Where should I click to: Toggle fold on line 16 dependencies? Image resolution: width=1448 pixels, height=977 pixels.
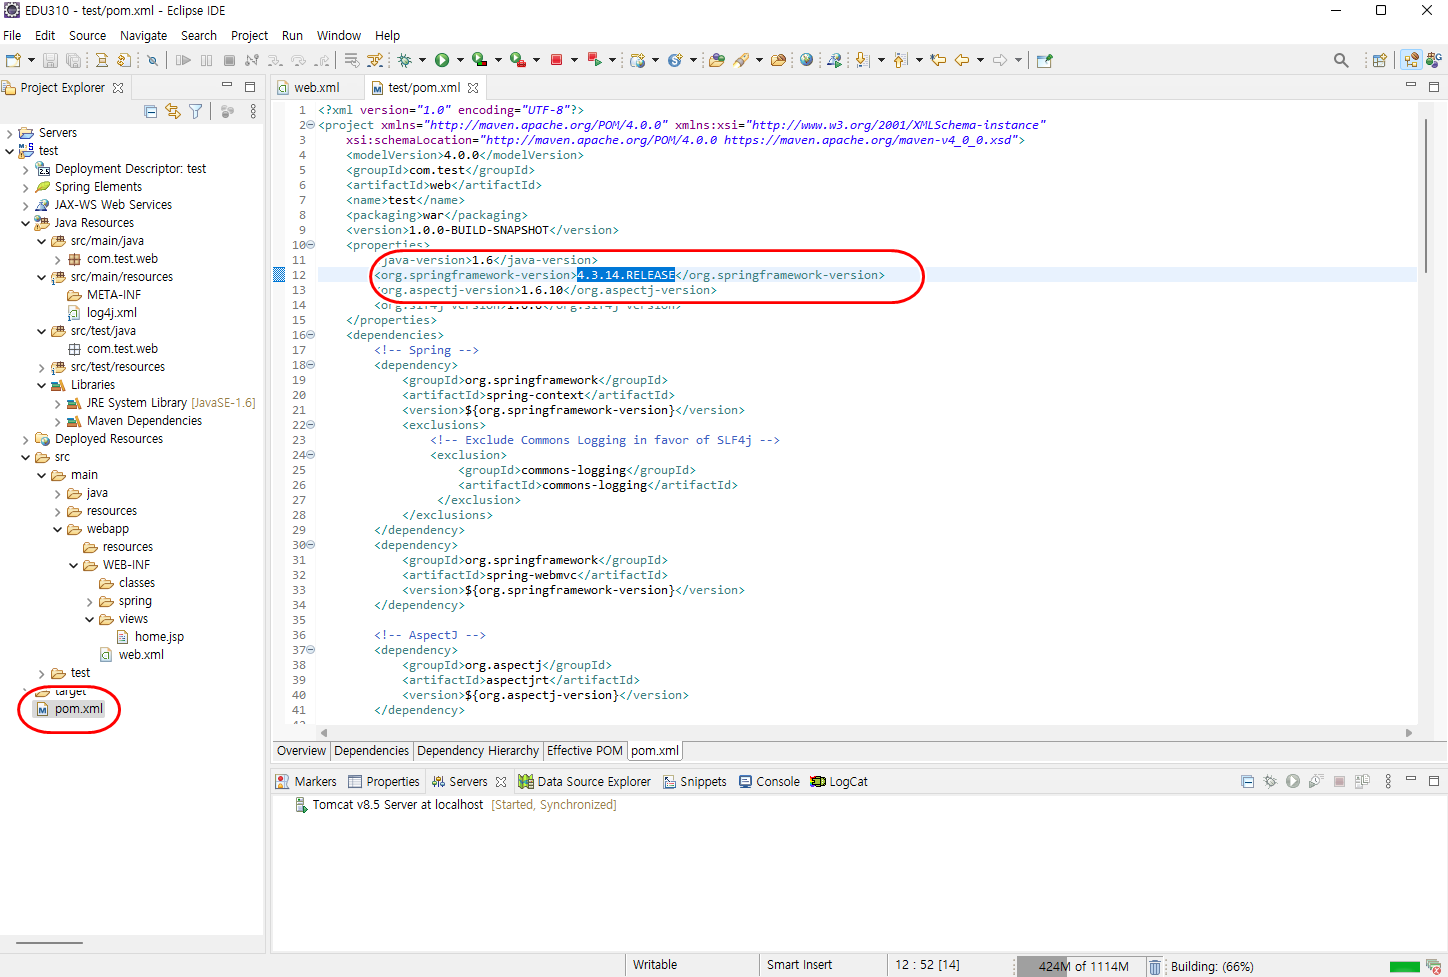(x=311, y=335)
